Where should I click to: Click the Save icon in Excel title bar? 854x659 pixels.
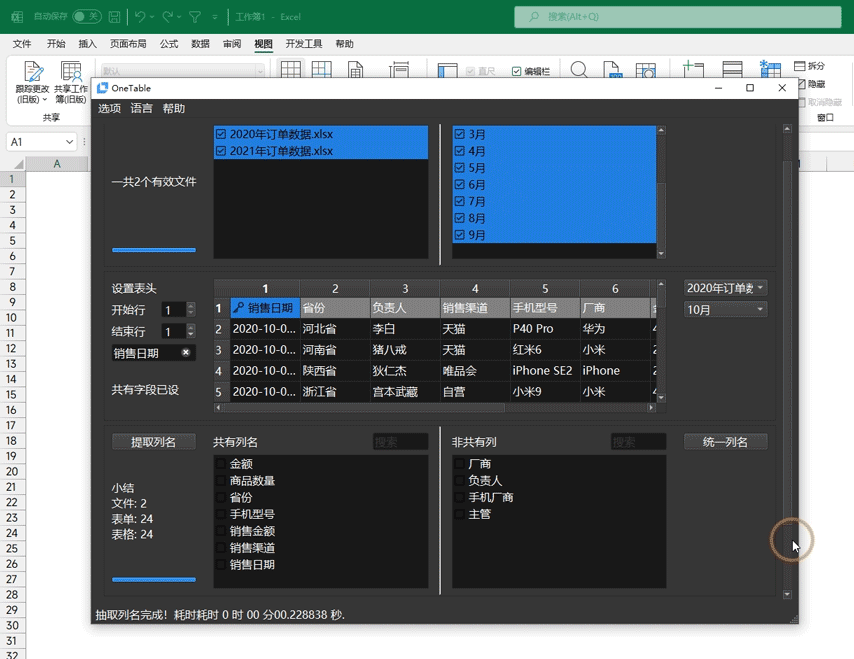point(114,17)
